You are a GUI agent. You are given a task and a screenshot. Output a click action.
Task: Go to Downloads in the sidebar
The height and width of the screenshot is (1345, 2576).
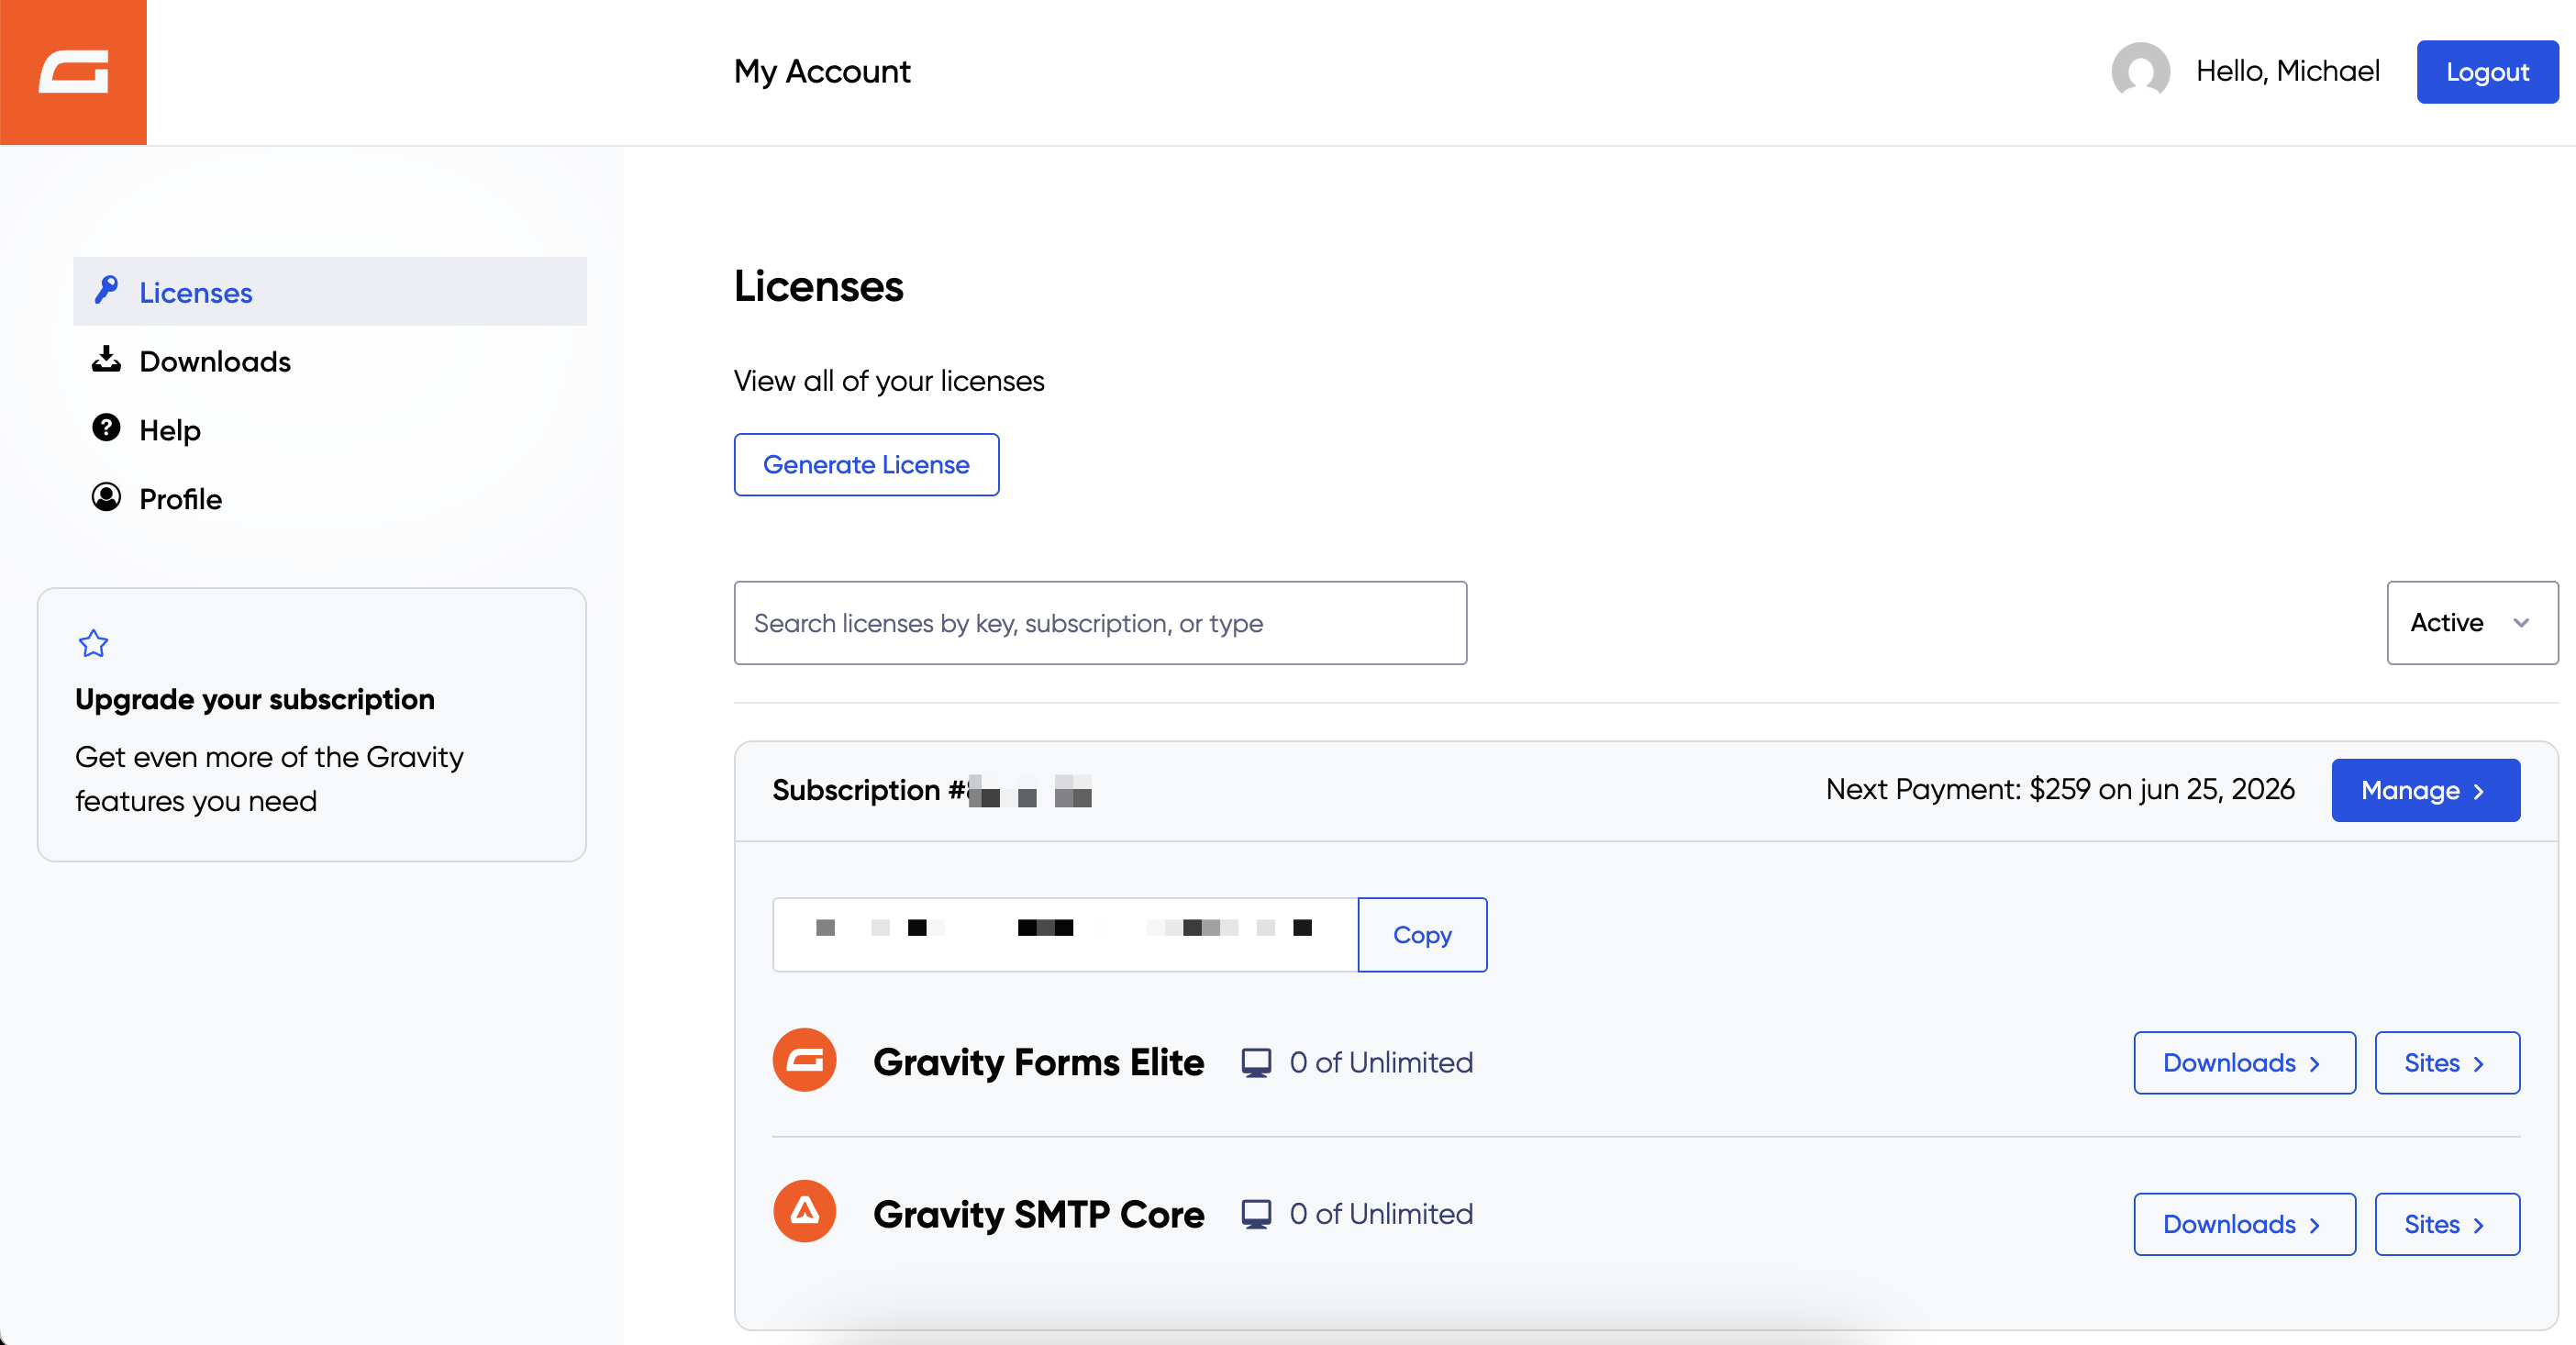214,361
